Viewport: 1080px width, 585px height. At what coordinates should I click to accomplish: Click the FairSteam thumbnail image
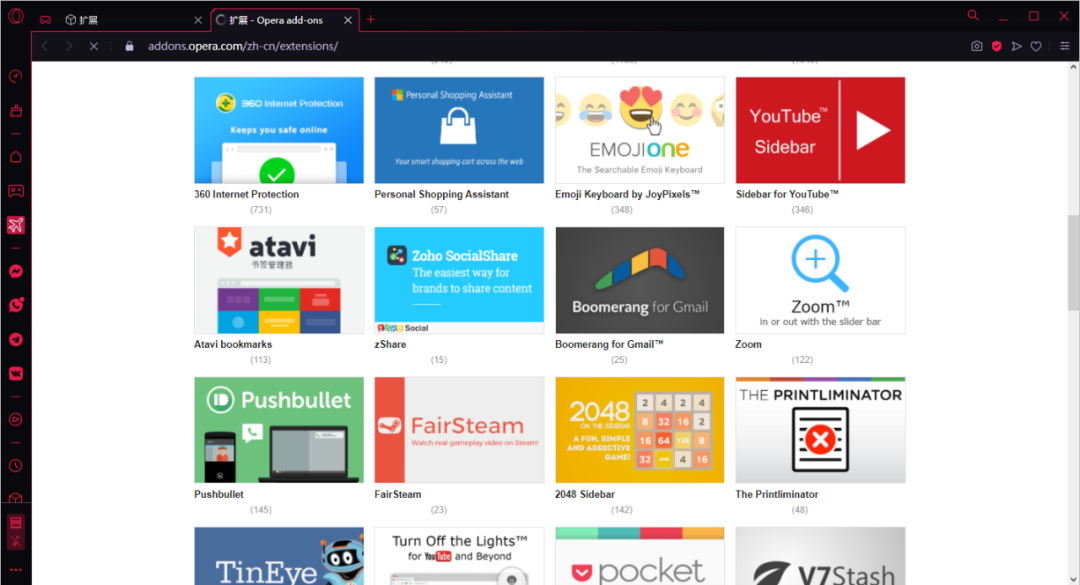459,430
